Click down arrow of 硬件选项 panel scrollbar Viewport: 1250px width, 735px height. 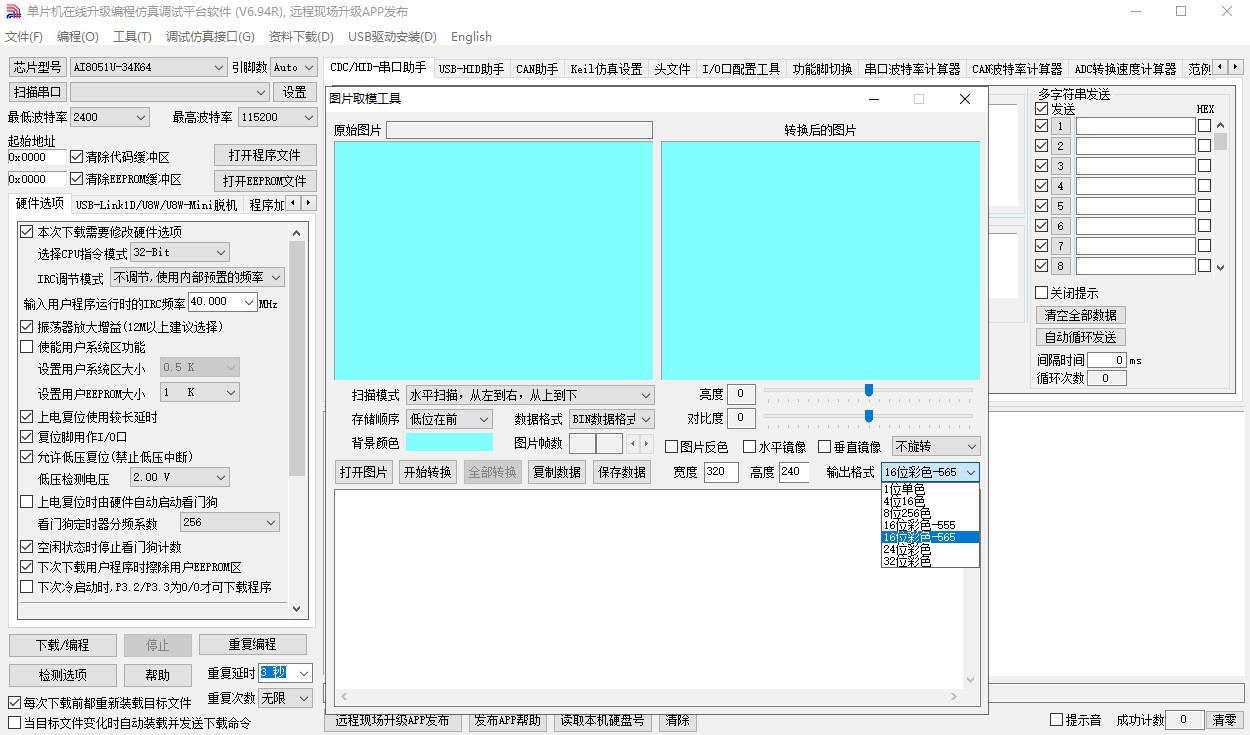tap(297, 607)
